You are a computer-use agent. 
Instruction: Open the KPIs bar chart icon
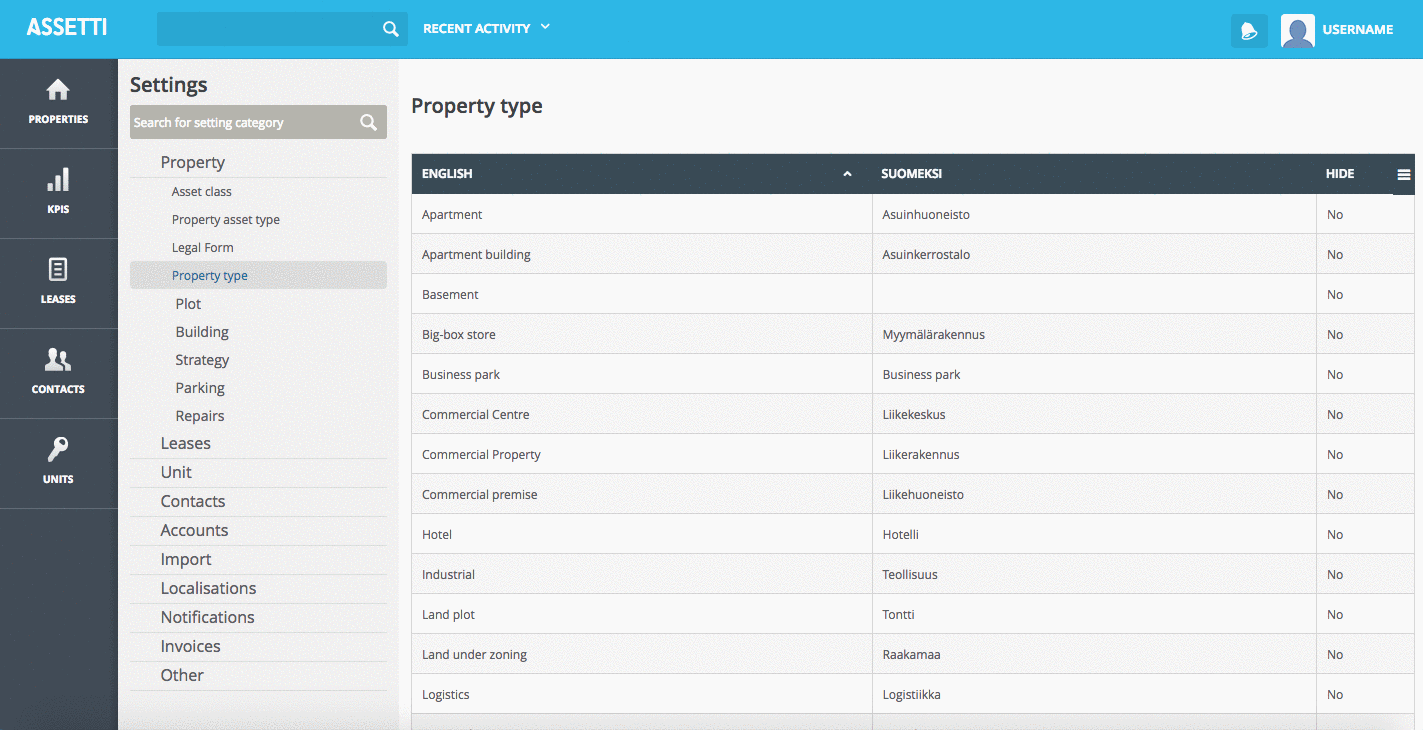58,180
